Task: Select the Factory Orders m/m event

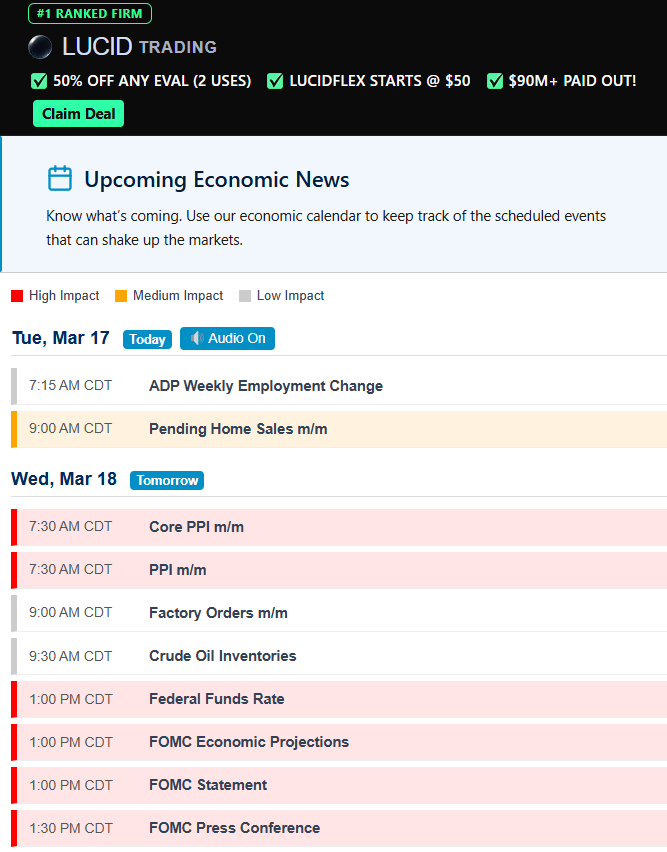Action: click(339, 613)
